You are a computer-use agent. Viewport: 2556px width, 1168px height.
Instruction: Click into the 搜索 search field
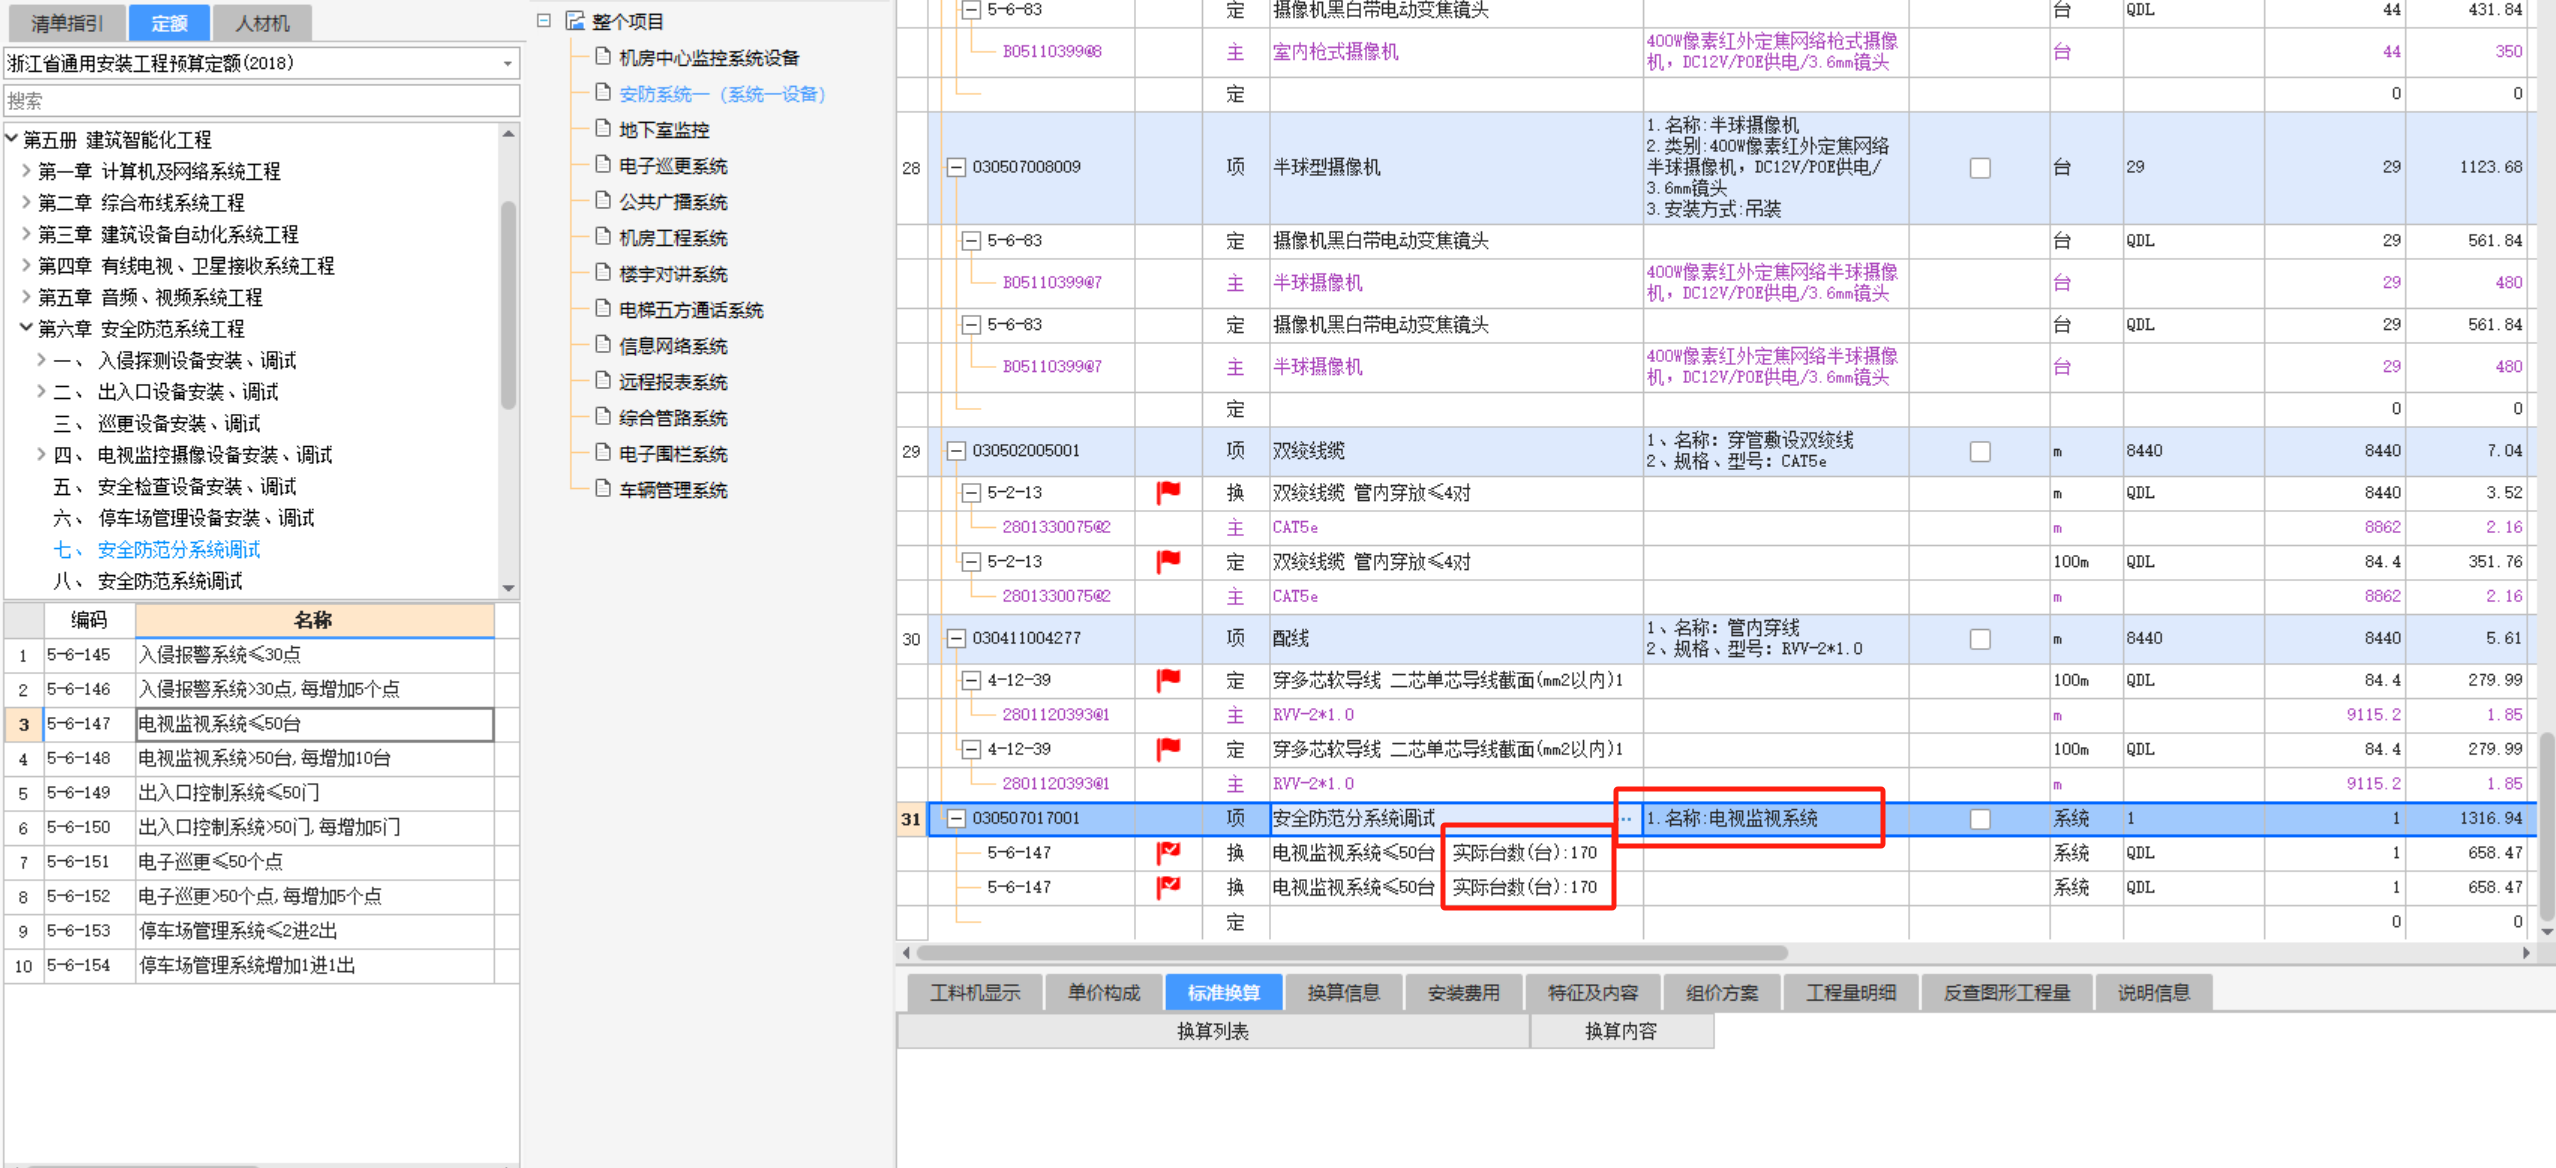(260, 101)
